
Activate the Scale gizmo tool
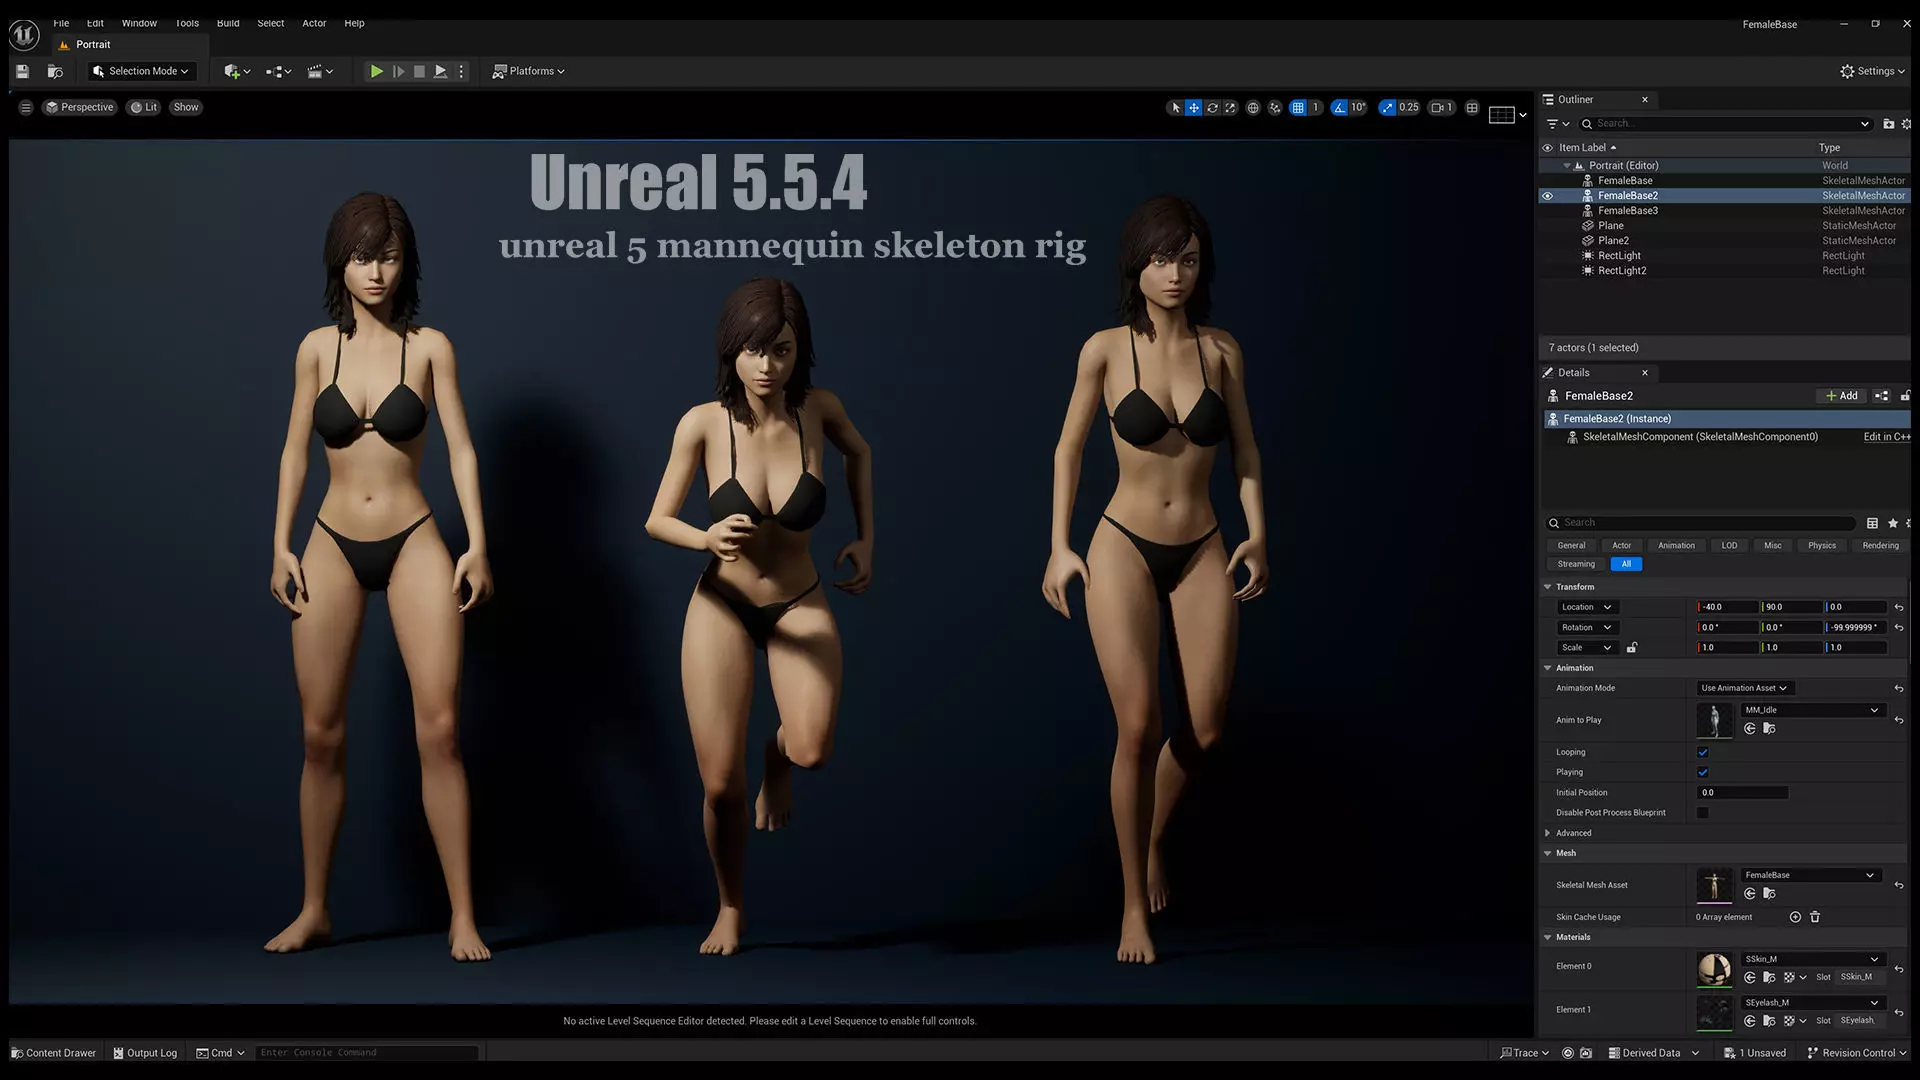coord(1230,107)
